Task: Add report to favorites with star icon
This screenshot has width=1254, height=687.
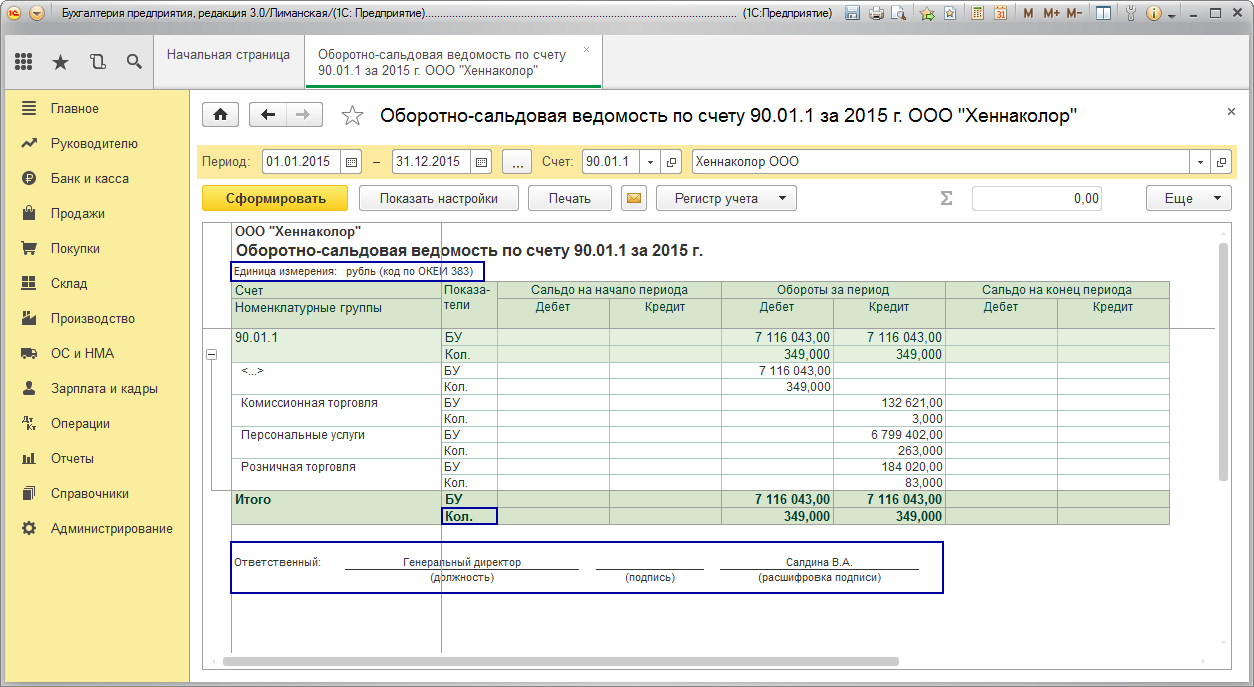Action: [352, 116]
